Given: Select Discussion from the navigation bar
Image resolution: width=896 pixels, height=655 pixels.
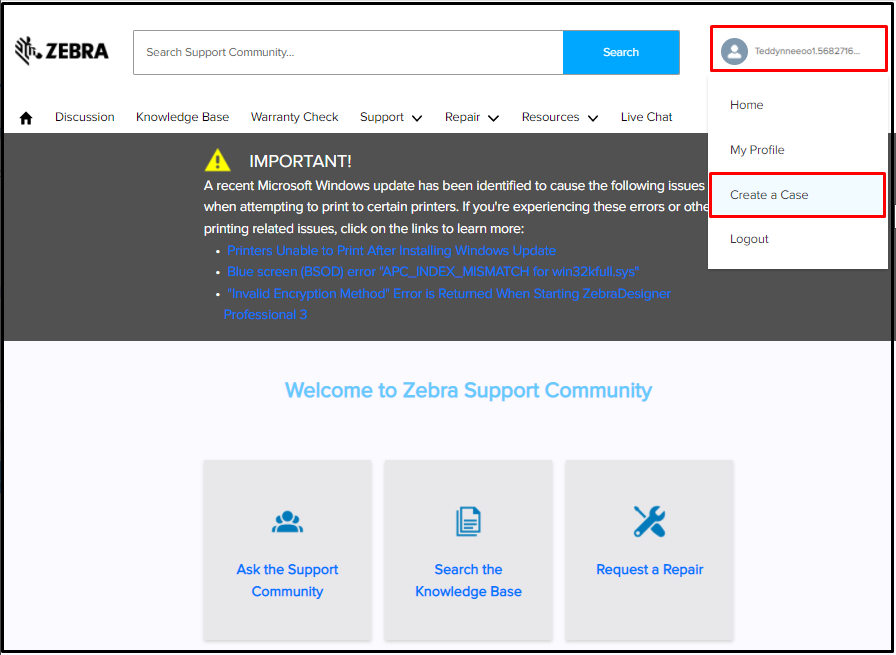Looking at the screenshot, I should click(84, 117).
